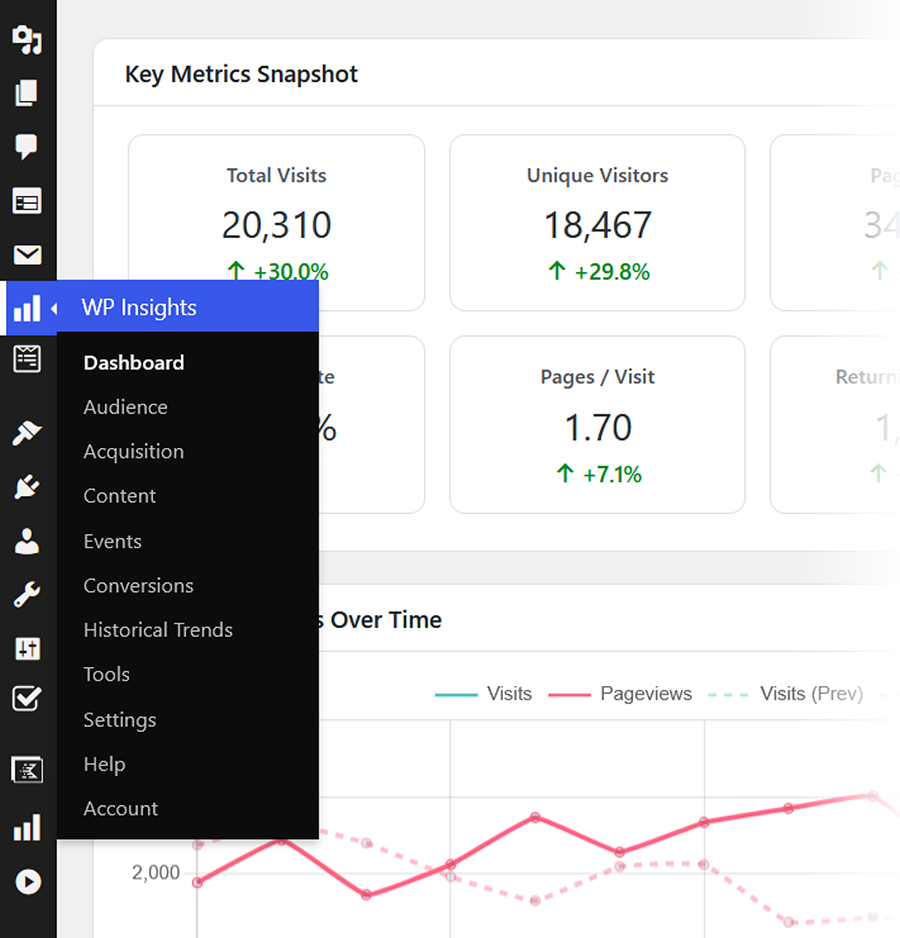Click the table layout sidebar icon

click(27, 201)
